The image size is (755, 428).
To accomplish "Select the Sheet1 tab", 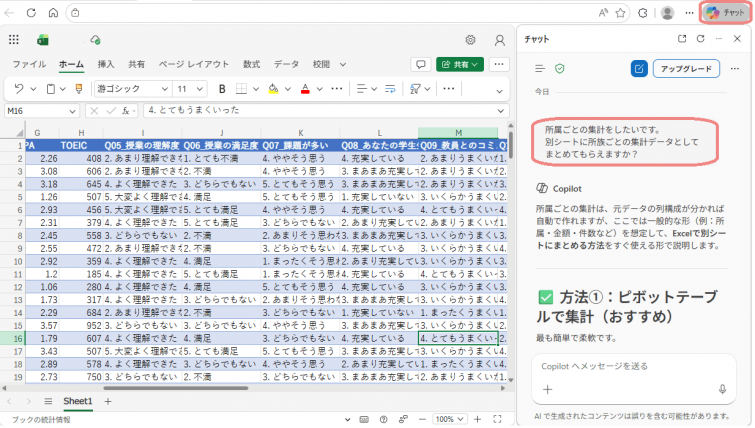I will 78,402.
